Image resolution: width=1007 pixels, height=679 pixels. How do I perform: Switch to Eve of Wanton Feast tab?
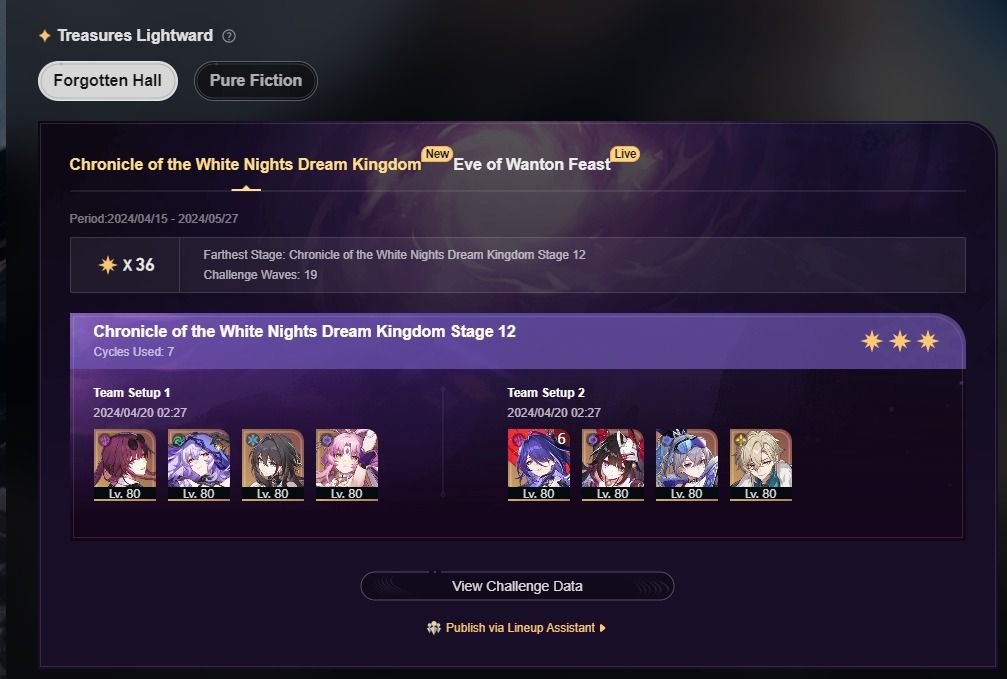point(532,164)
